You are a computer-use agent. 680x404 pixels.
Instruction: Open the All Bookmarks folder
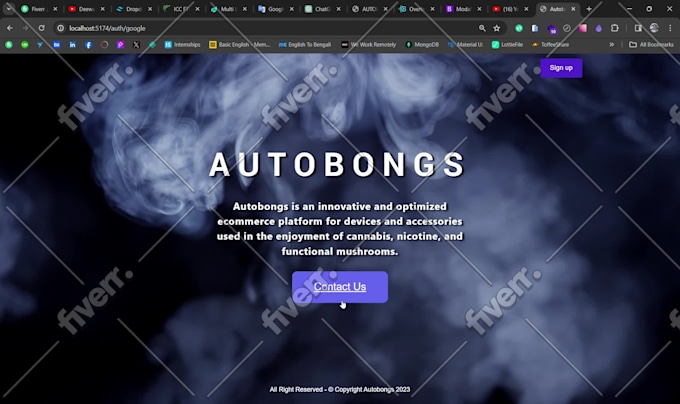point(651,45)
